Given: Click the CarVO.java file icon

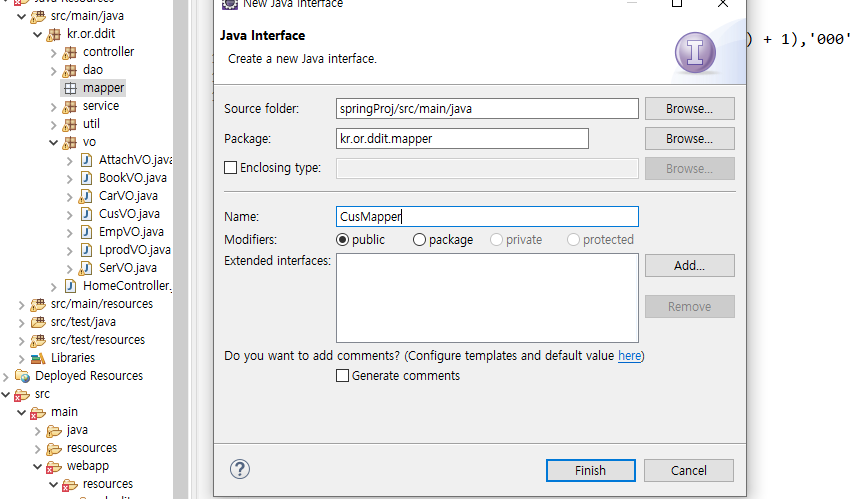Looking at the screenshot, I should tap(85, 196).
